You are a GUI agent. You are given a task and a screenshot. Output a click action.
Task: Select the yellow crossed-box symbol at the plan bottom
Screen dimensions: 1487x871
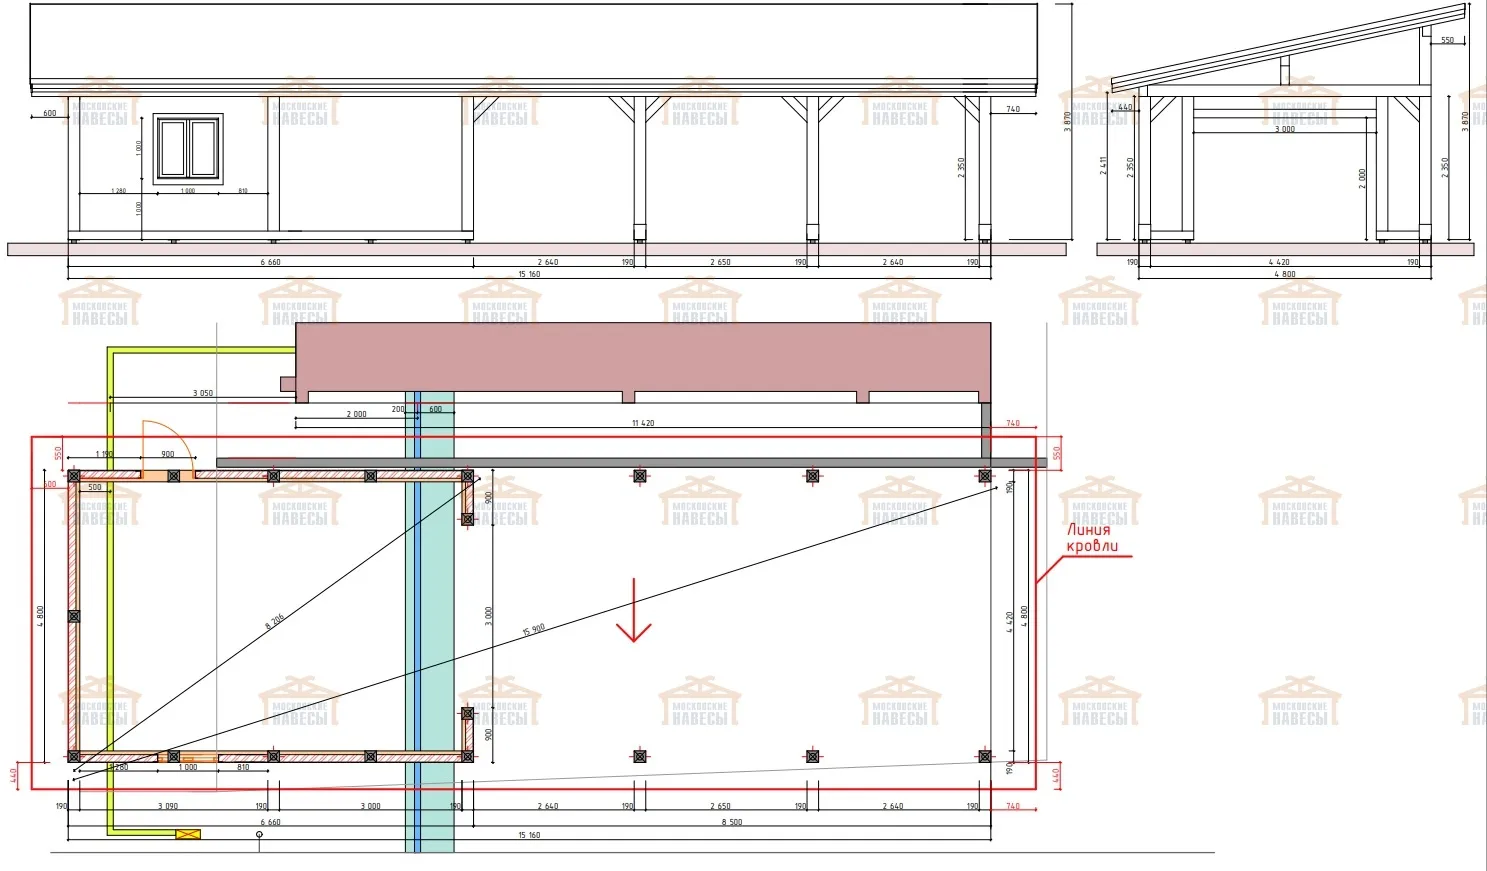(188, 834)
